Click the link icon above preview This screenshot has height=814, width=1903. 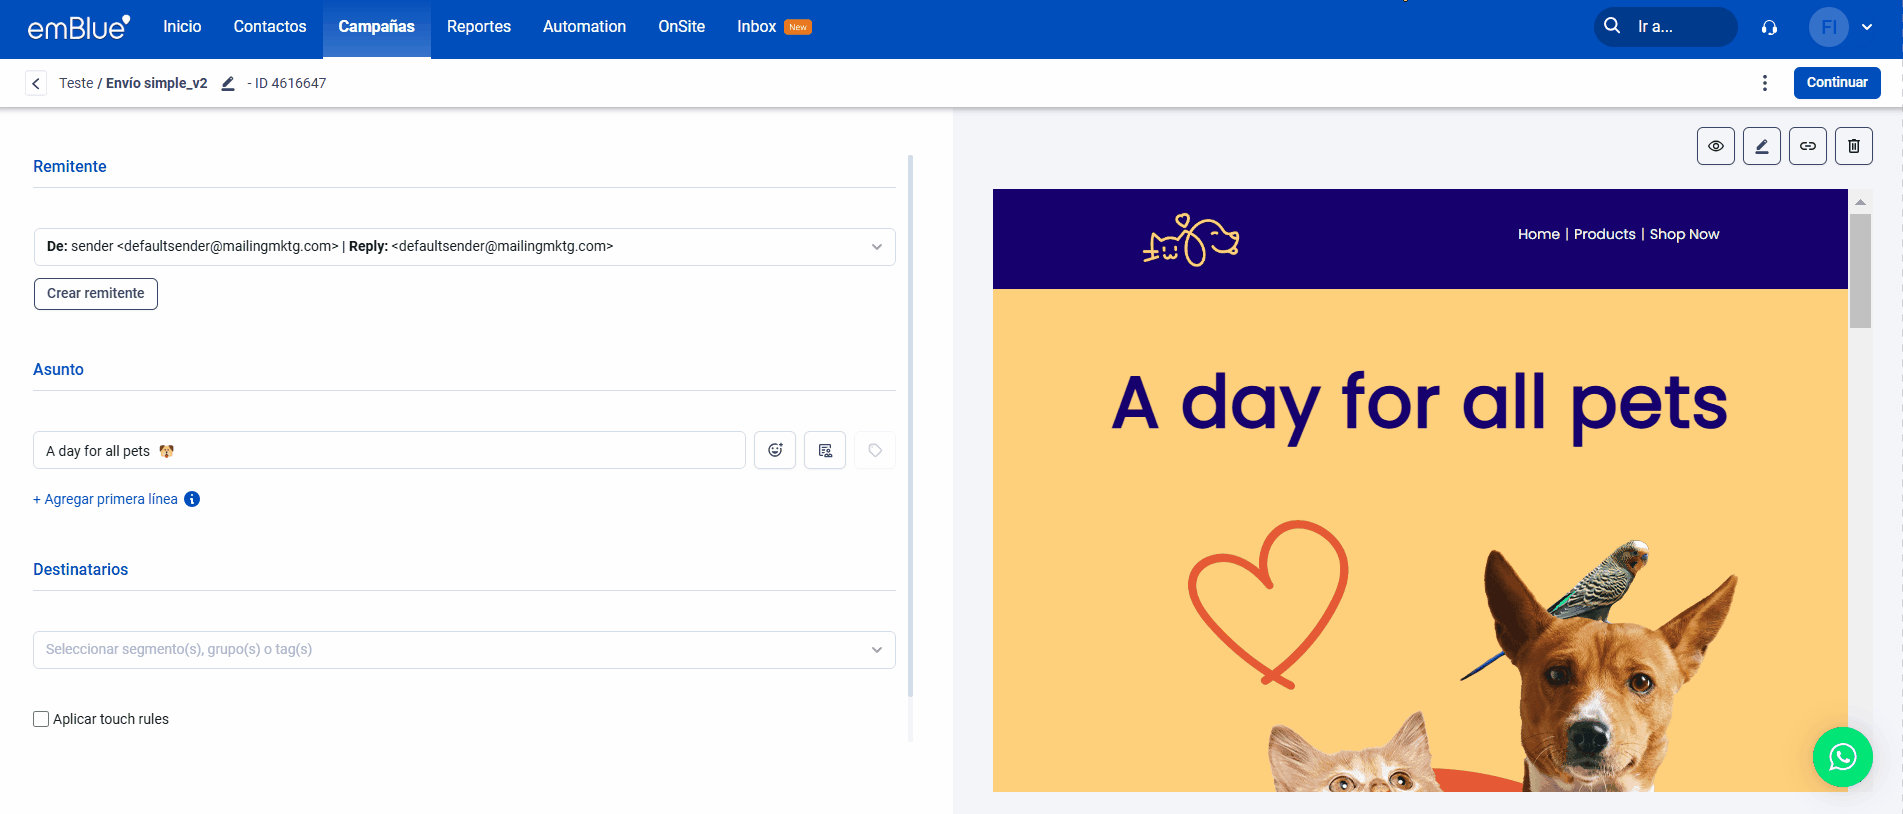click(x=1808, y=146)
